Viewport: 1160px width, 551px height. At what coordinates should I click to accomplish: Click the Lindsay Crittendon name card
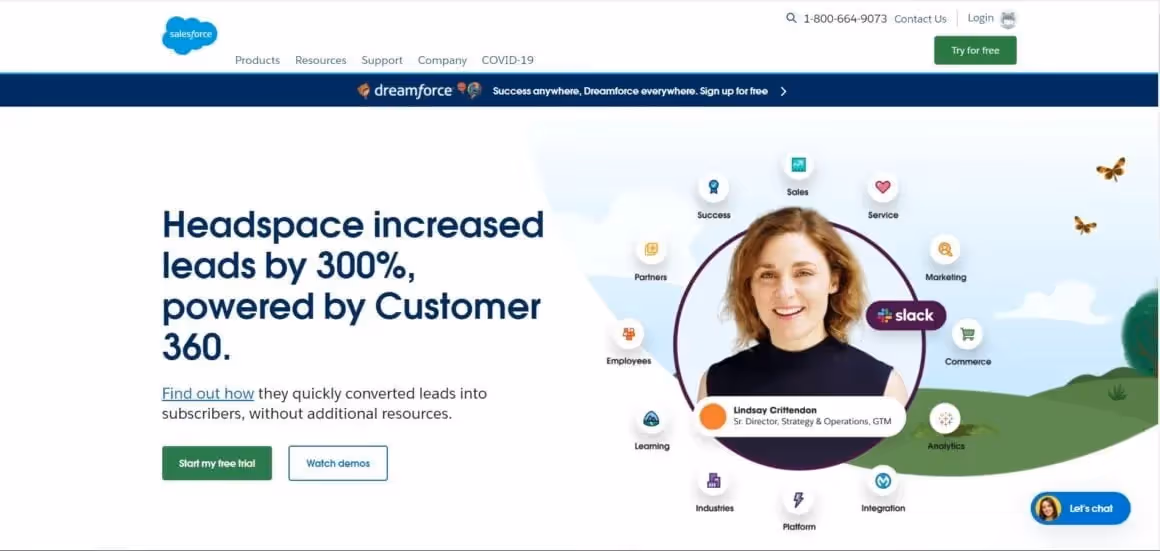800,416
